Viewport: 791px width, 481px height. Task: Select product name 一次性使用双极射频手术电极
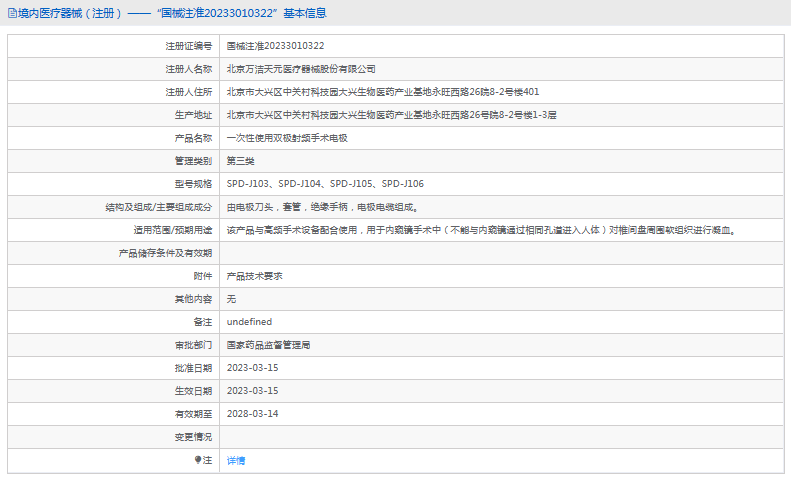click(x=287, y=138)
